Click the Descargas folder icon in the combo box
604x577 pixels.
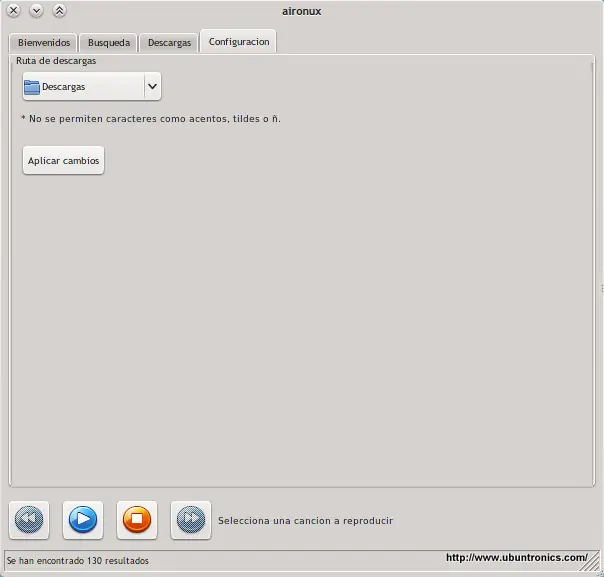click(32, 87)
